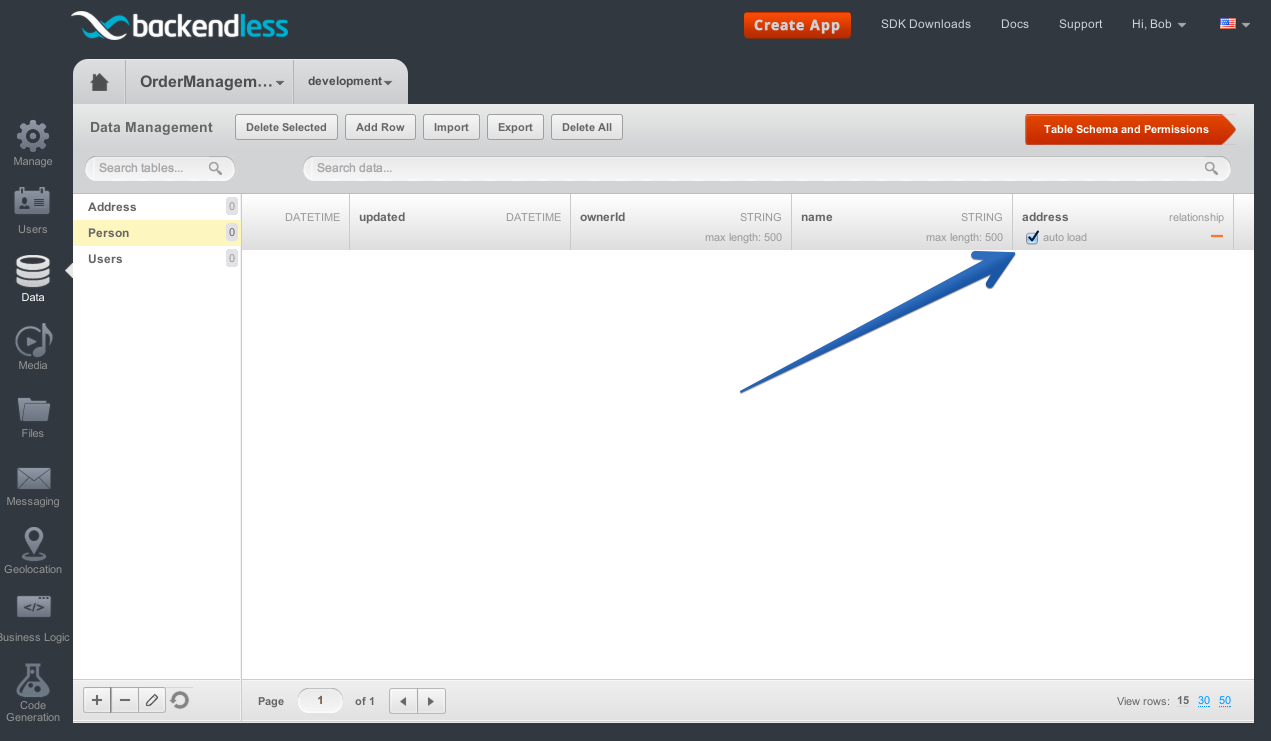Focus the Search data field
This screenshot has height=741, width=1271.
(x=766, y=168)
